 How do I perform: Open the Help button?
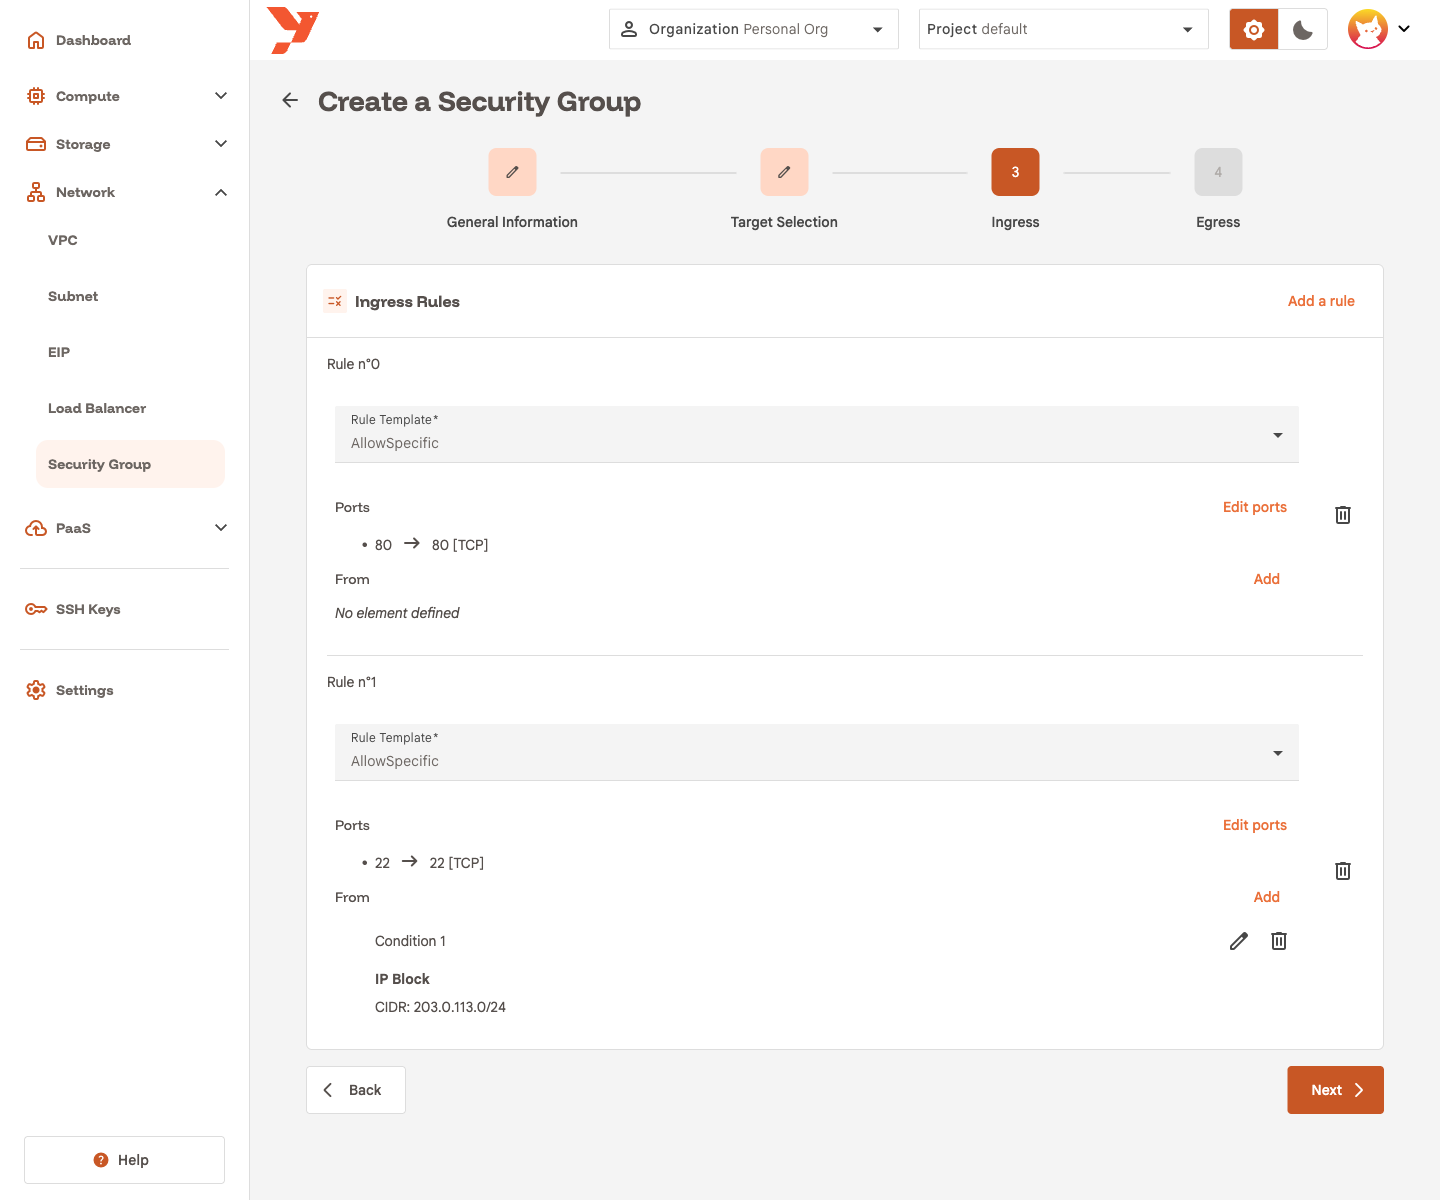point(124,1160)
